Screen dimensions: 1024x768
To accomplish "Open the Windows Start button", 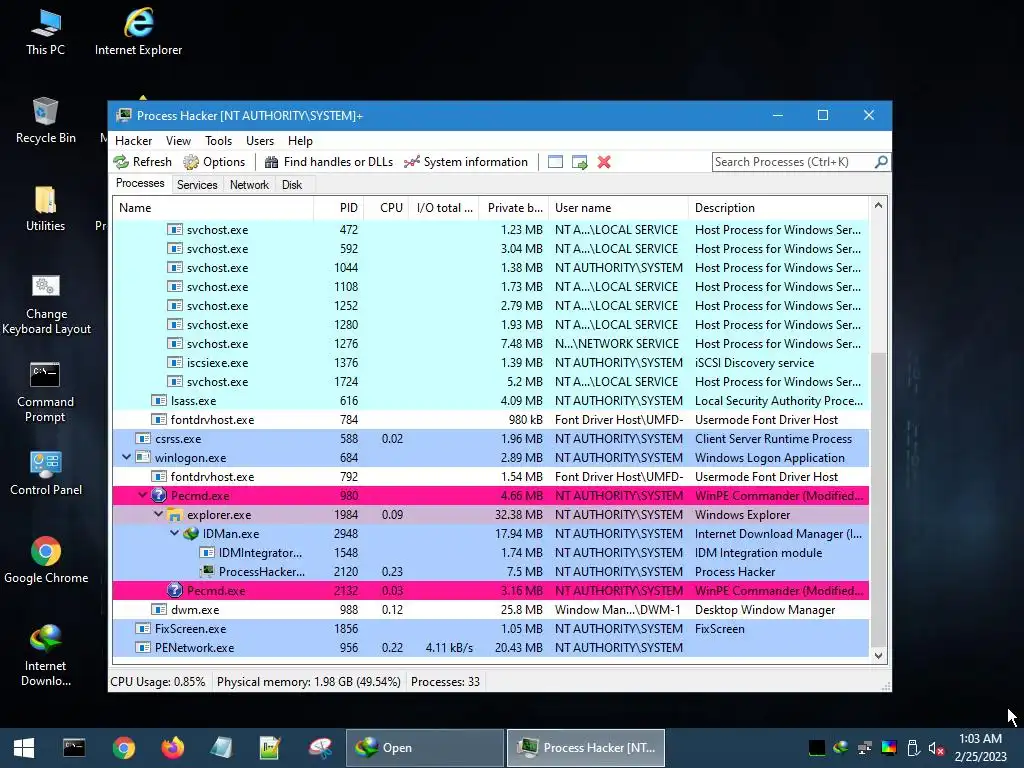I will [24, 748].
